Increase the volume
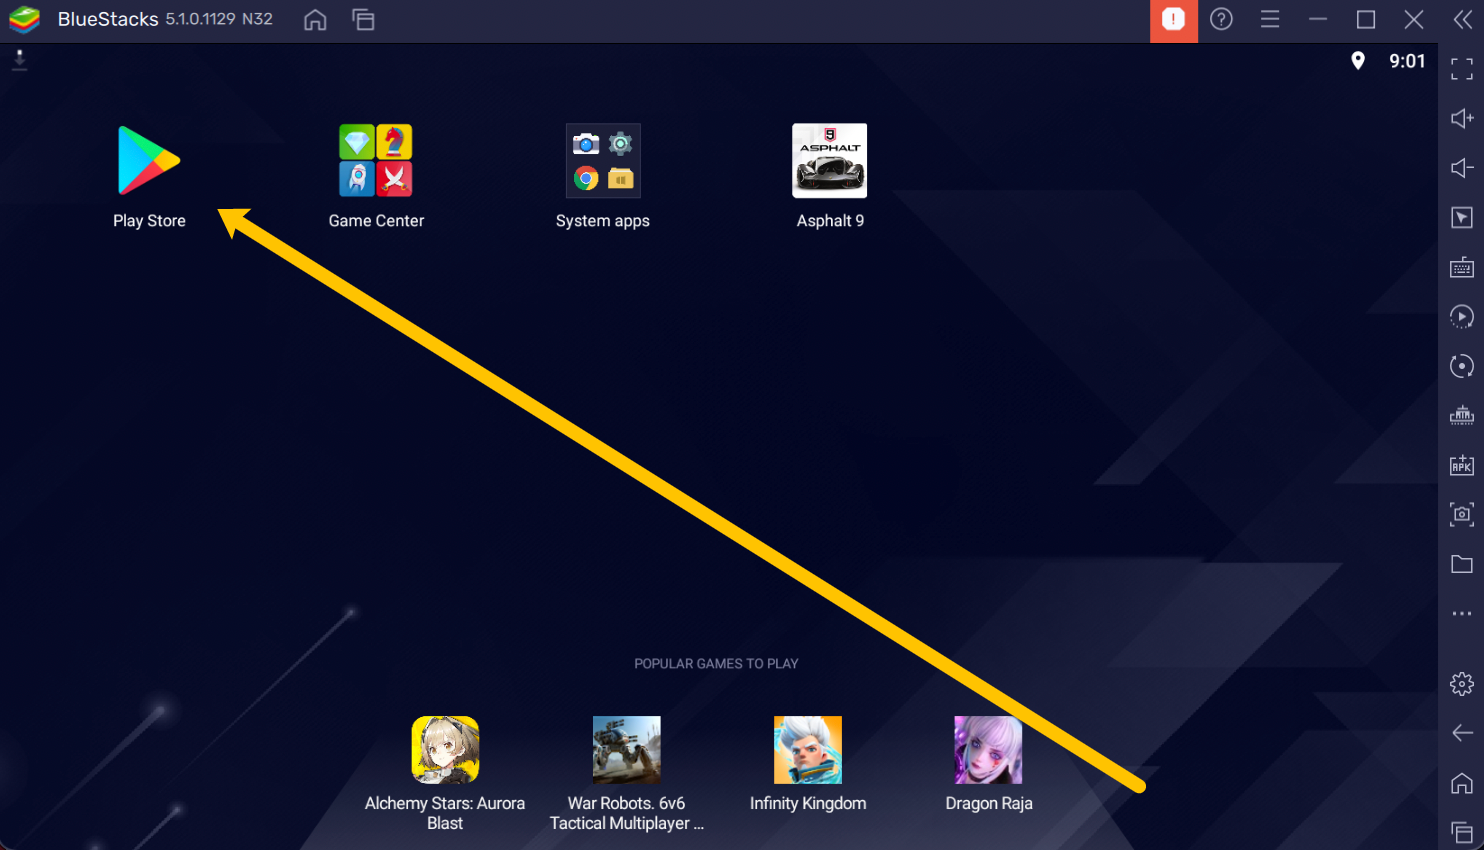 point(1462,119)
